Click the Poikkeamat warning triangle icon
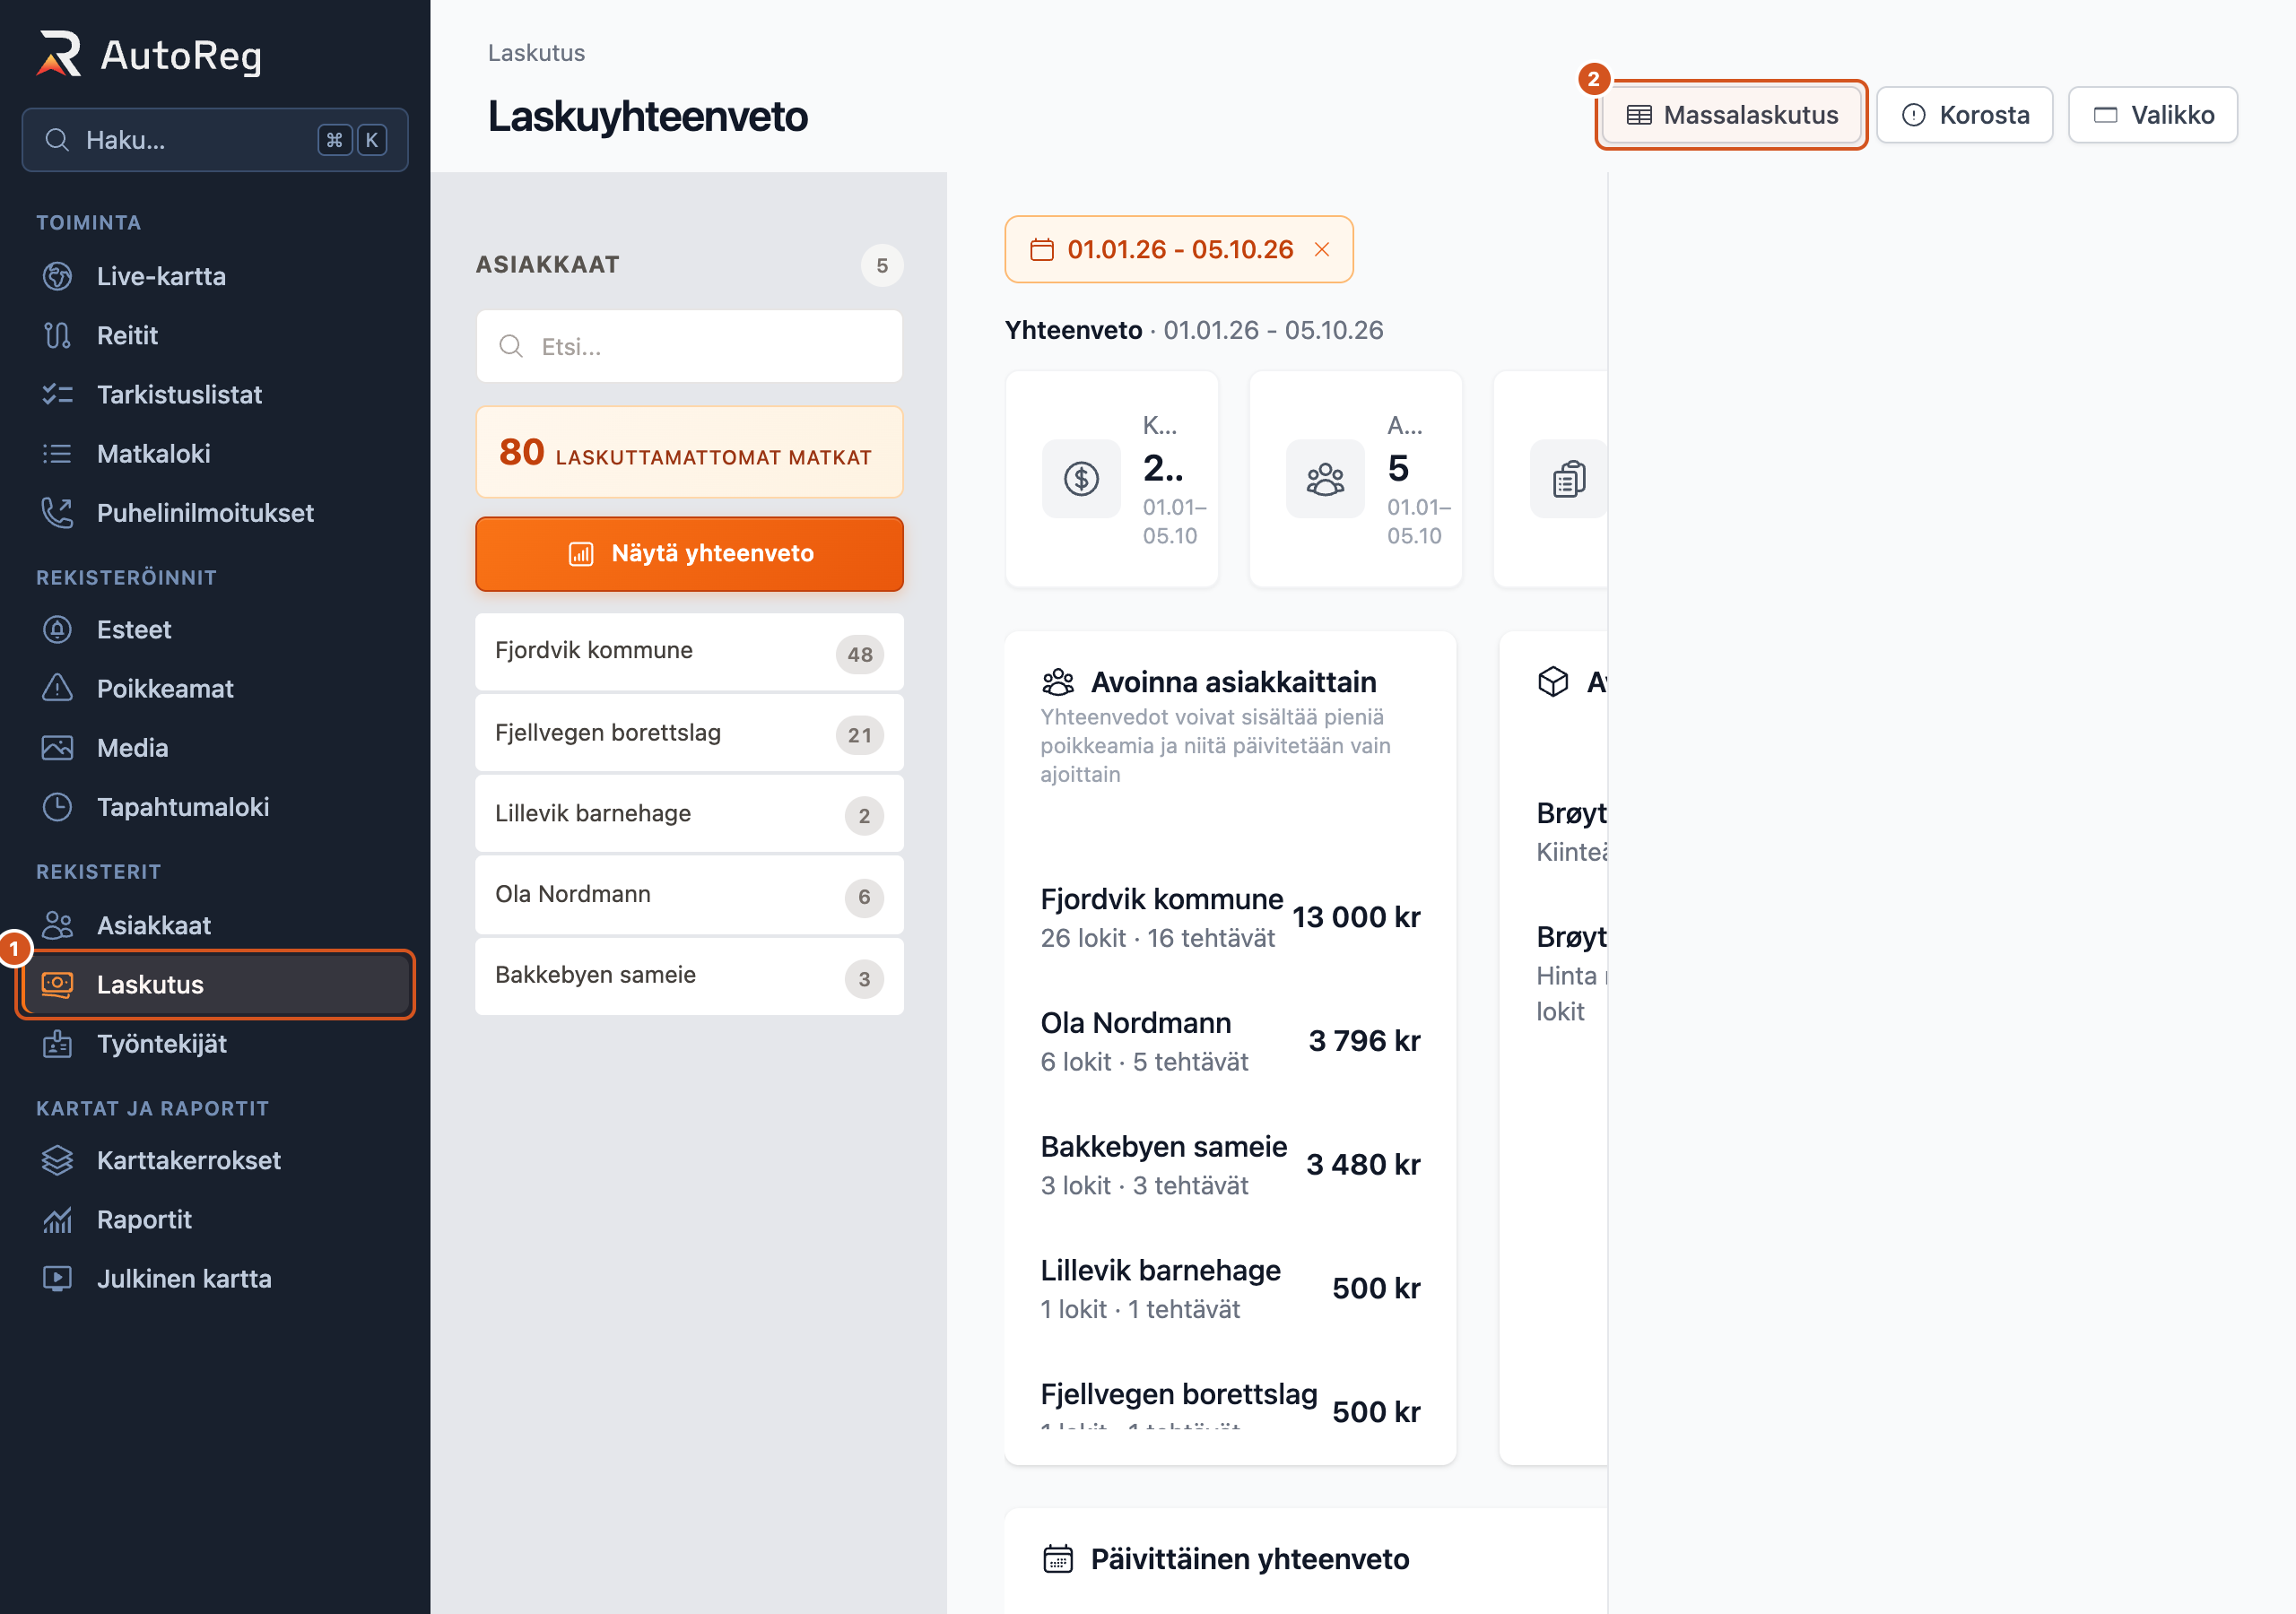This screenshot has width=2296, height=1614. coord(57,689)
